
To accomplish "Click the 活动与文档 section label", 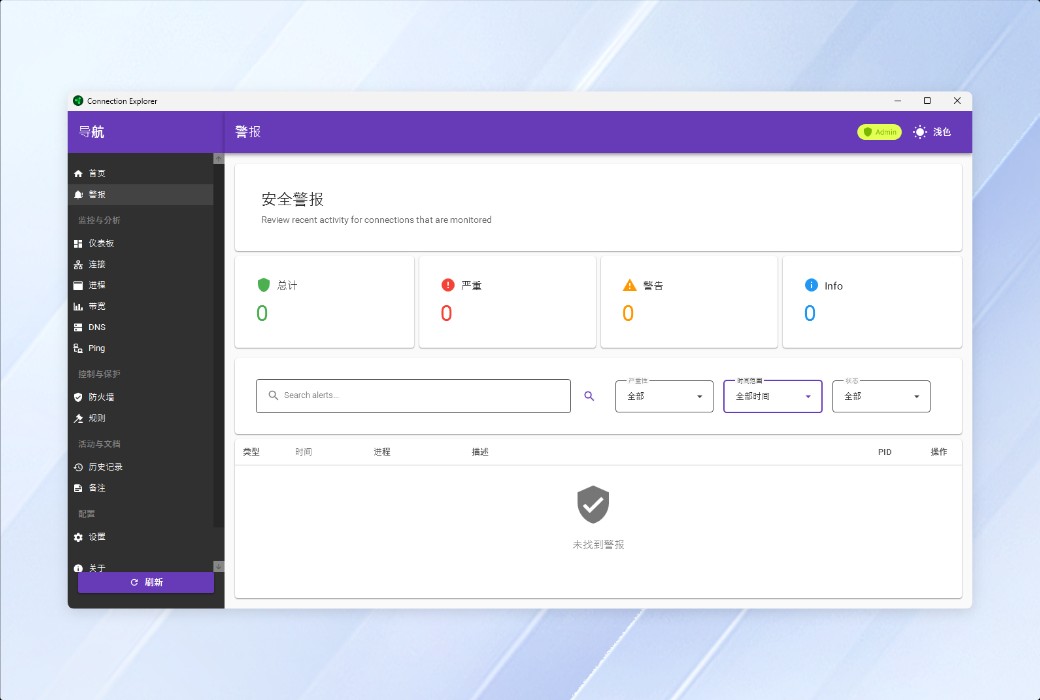I will click(99, 444).
